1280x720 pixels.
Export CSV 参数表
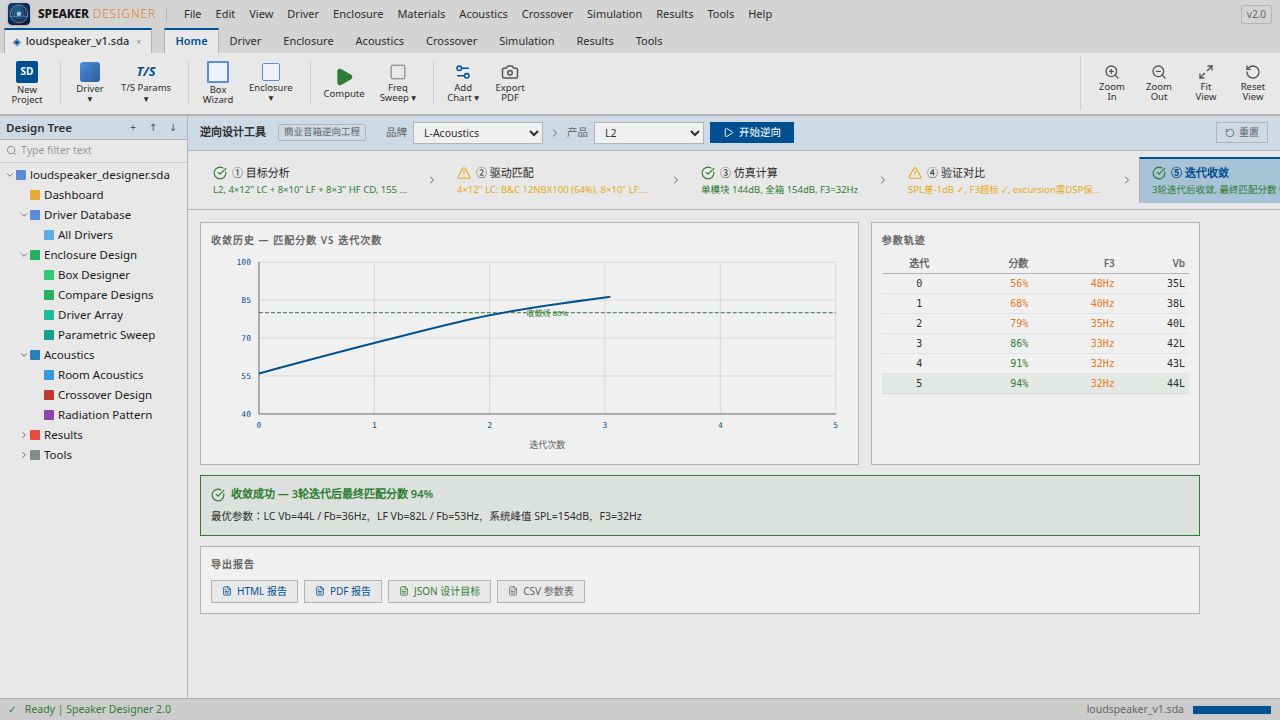coord(541,591)
